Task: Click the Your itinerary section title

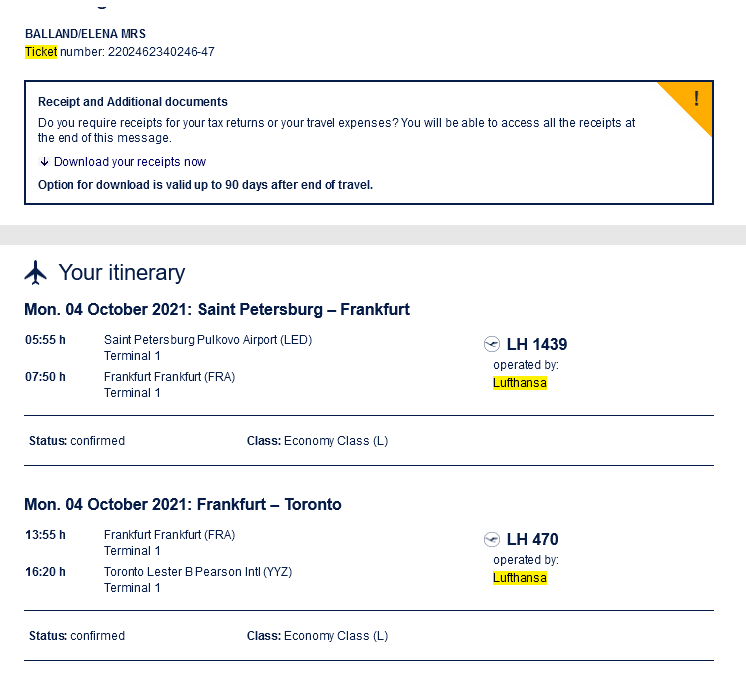Action: point(122,272)
